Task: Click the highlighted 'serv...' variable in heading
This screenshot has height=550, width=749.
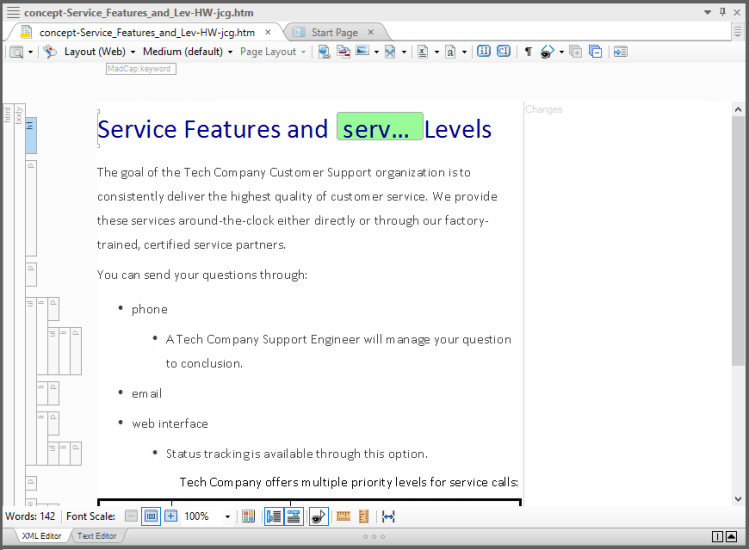Action: 379,128
